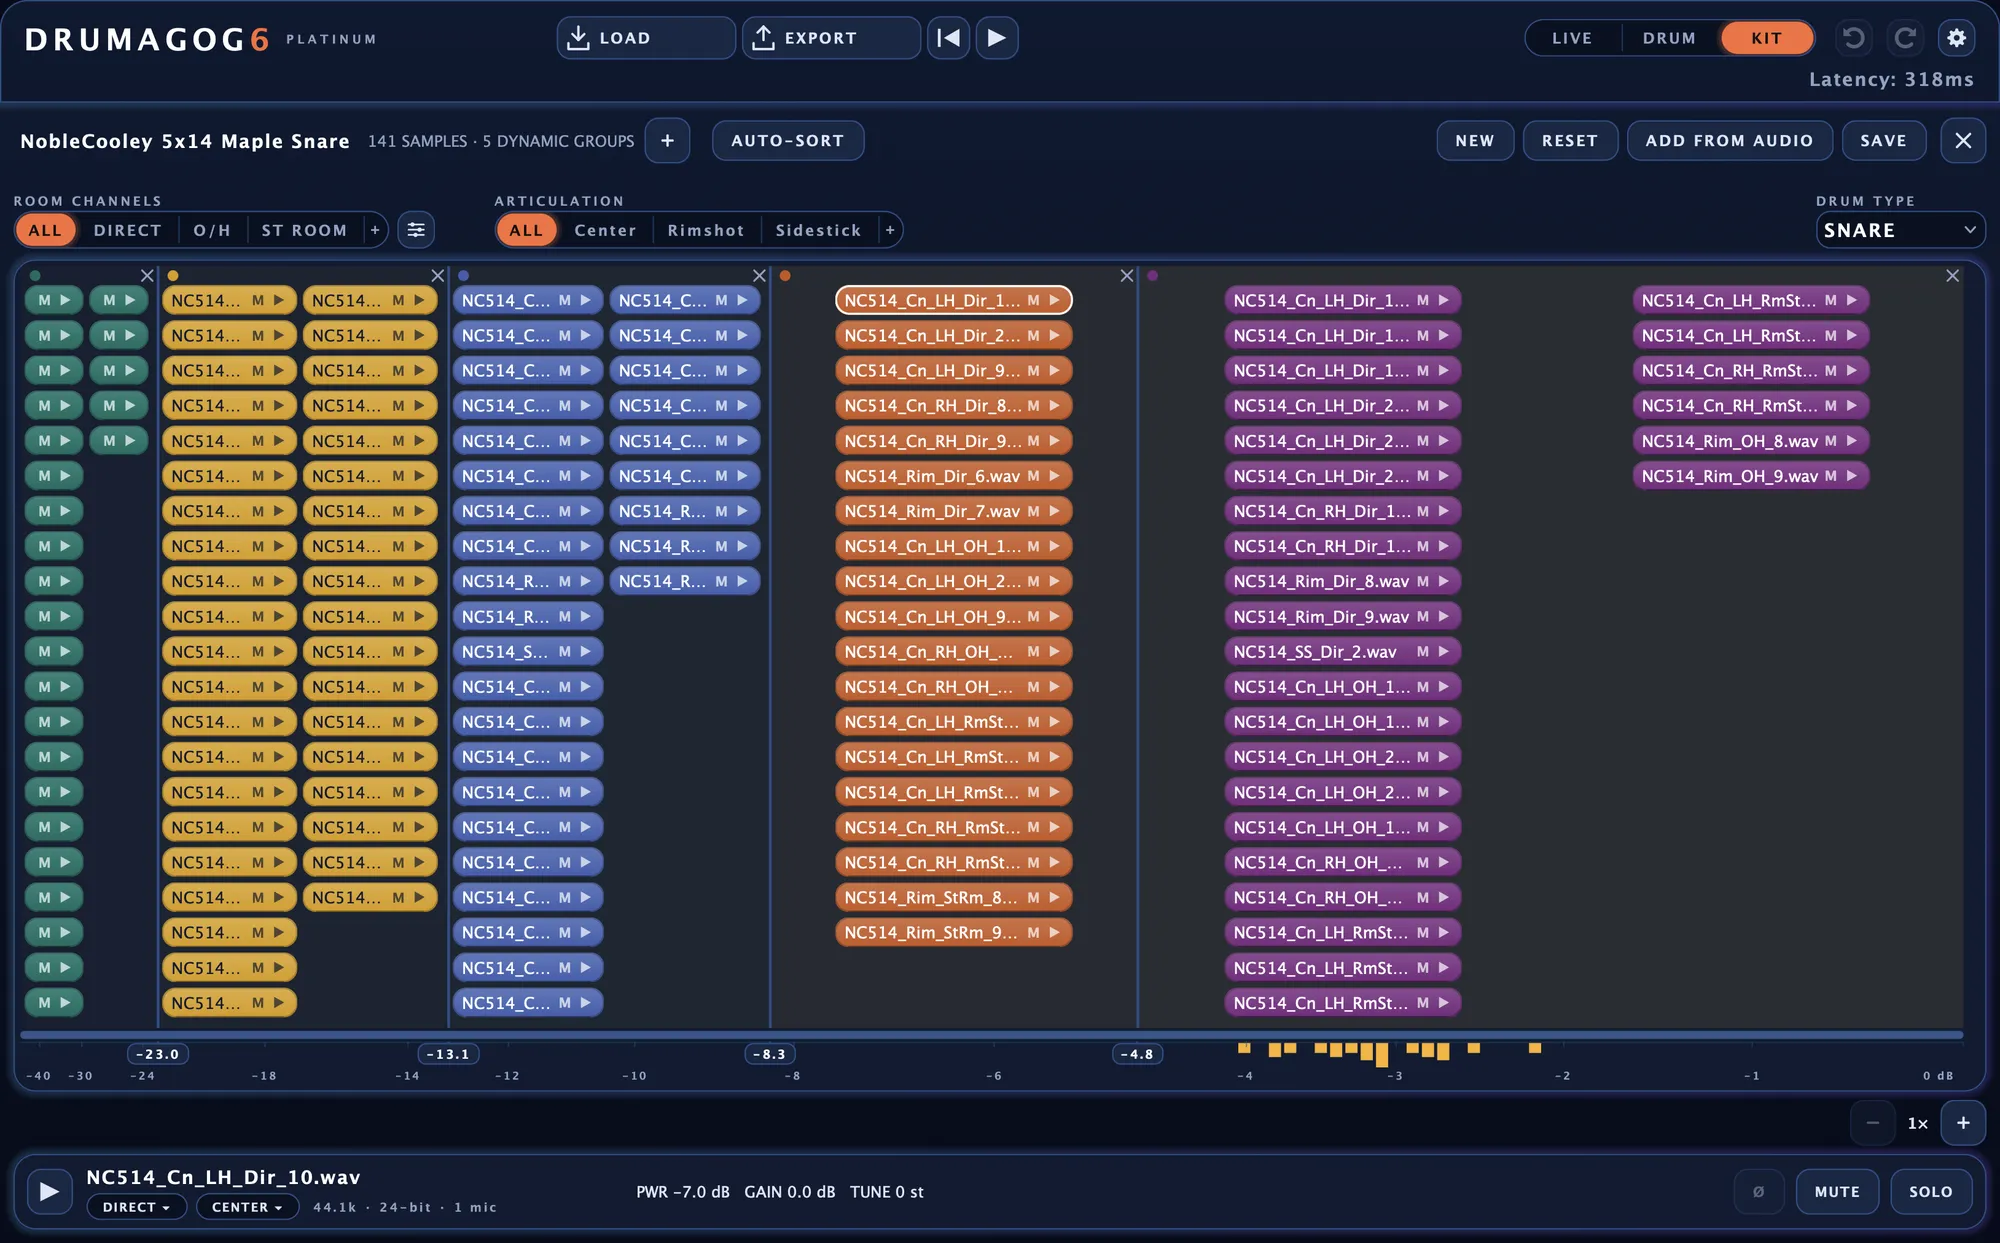Screen dimensions: 2000x1243
Task: Filter articulation by Center
Action: [x=605, y=230]
